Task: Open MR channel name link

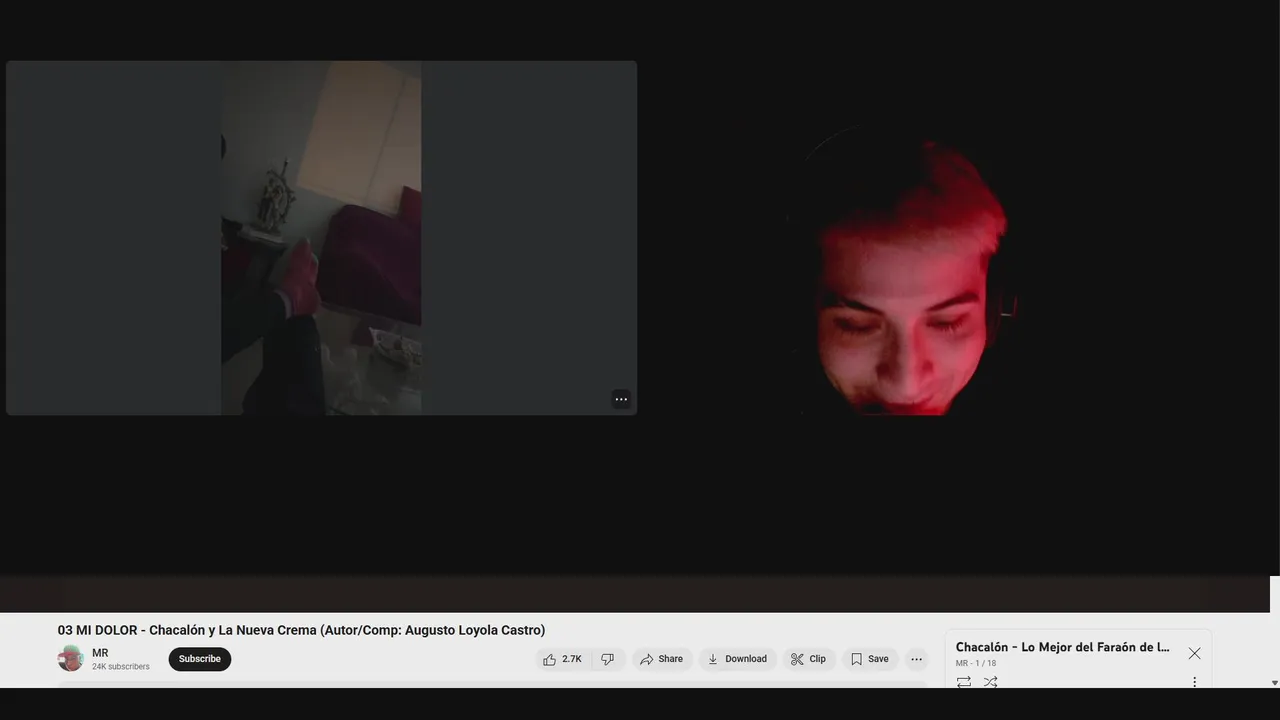Action: pyautogui.click(x=100, y=653)
